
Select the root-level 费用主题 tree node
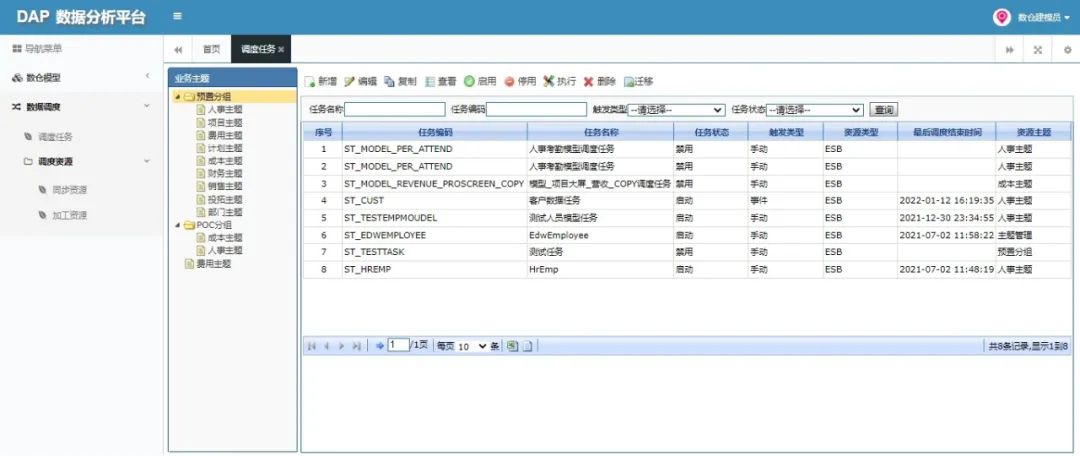(214, 264)
